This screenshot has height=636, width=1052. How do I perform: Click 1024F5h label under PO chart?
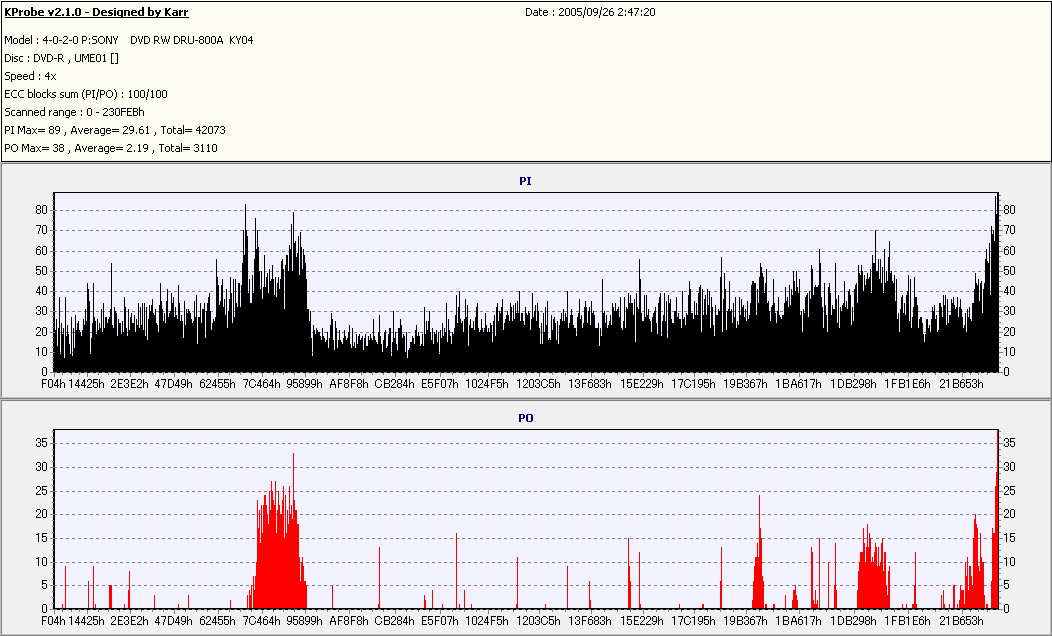487,621
